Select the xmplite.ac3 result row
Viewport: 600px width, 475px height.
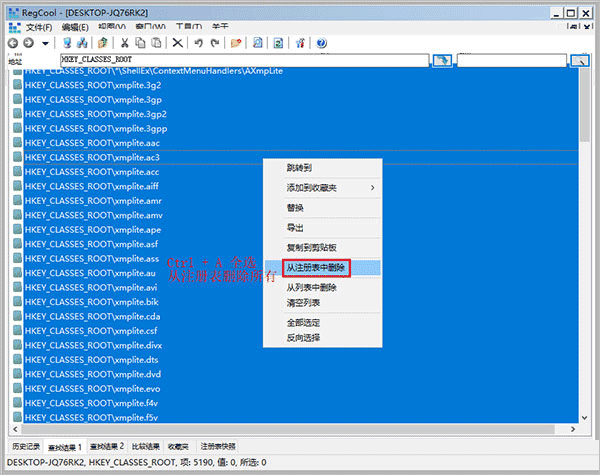(301, 157)
